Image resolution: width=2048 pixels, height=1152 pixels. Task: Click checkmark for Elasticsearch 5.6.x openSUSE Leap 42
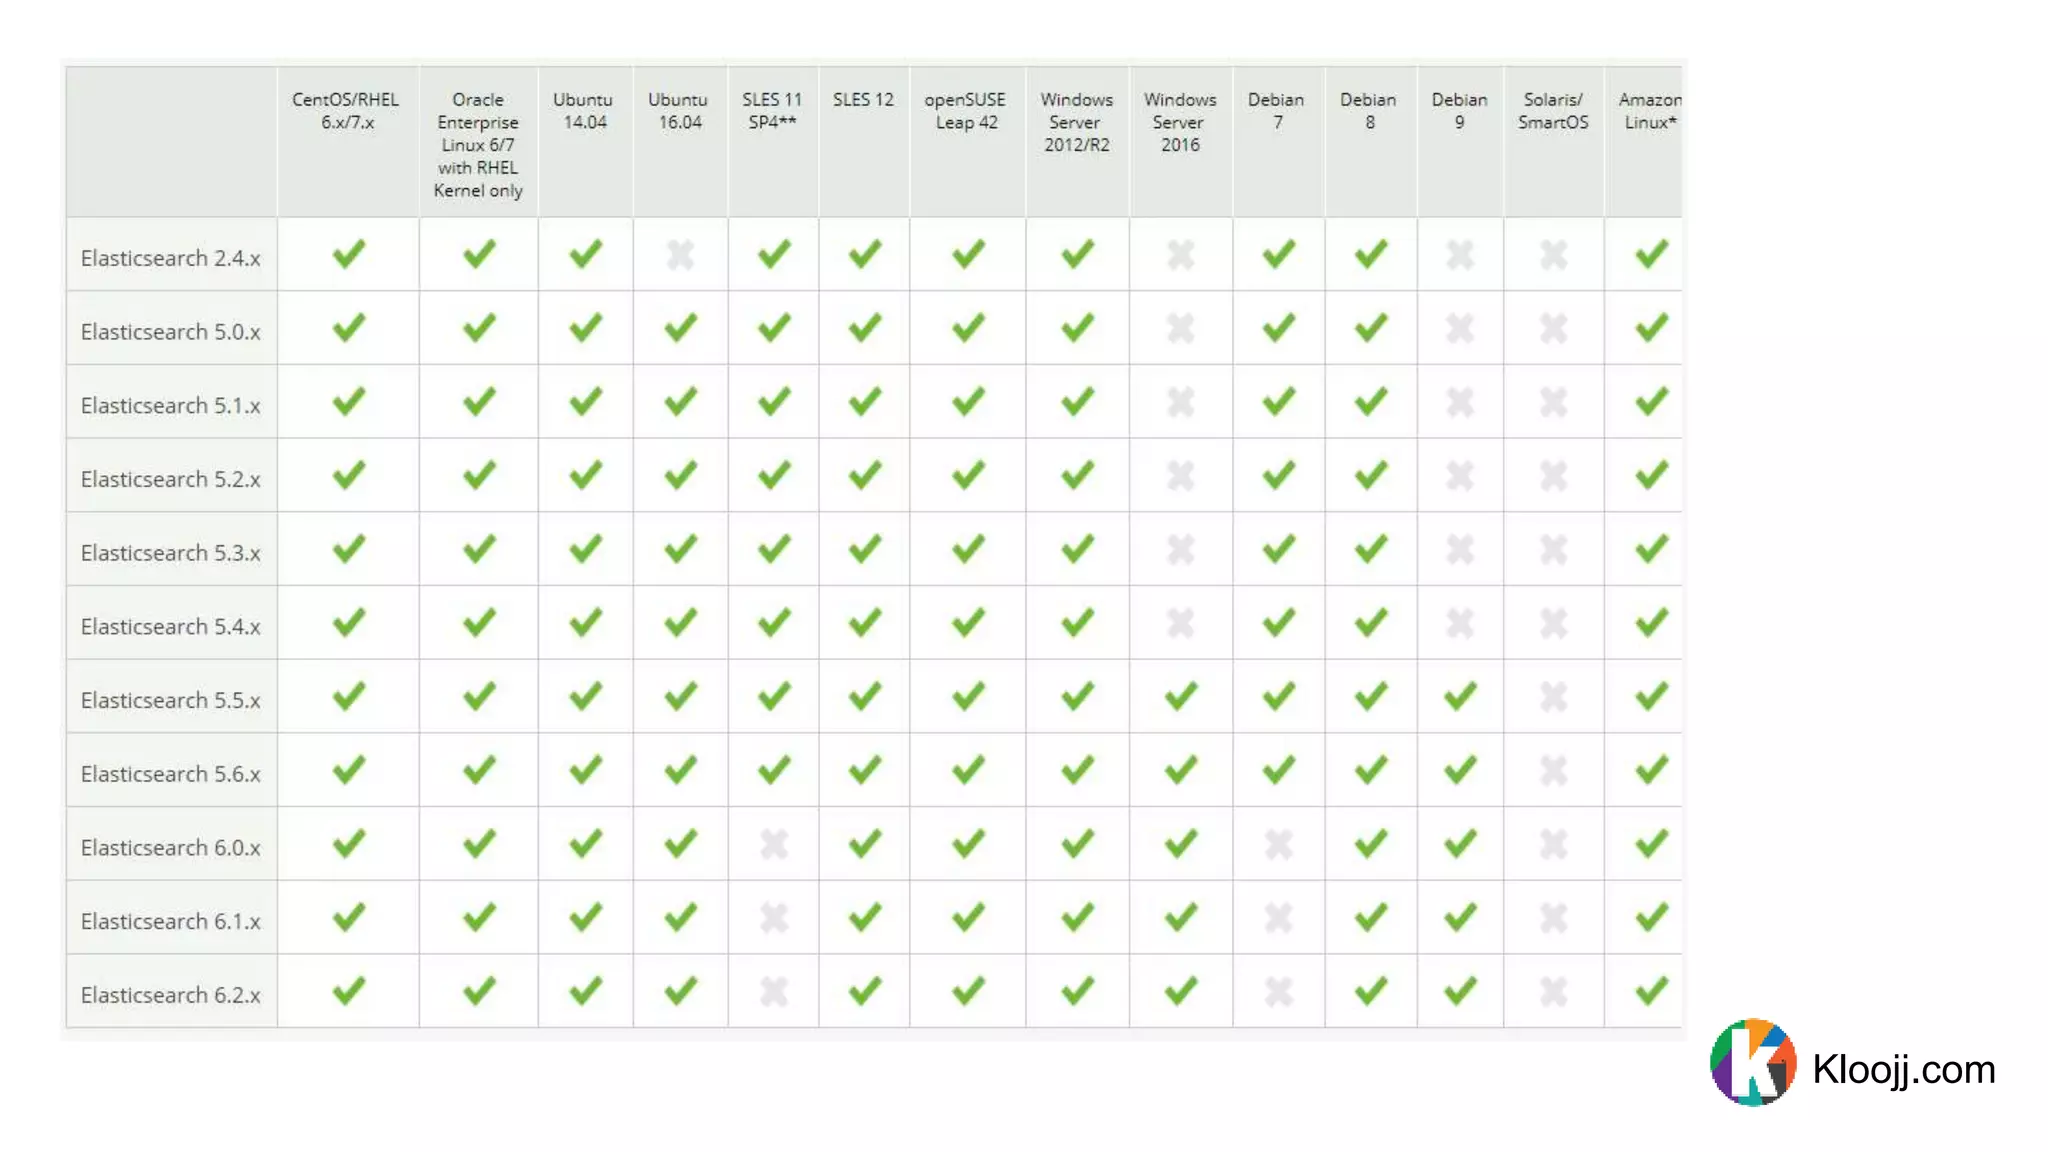(967, 770)
